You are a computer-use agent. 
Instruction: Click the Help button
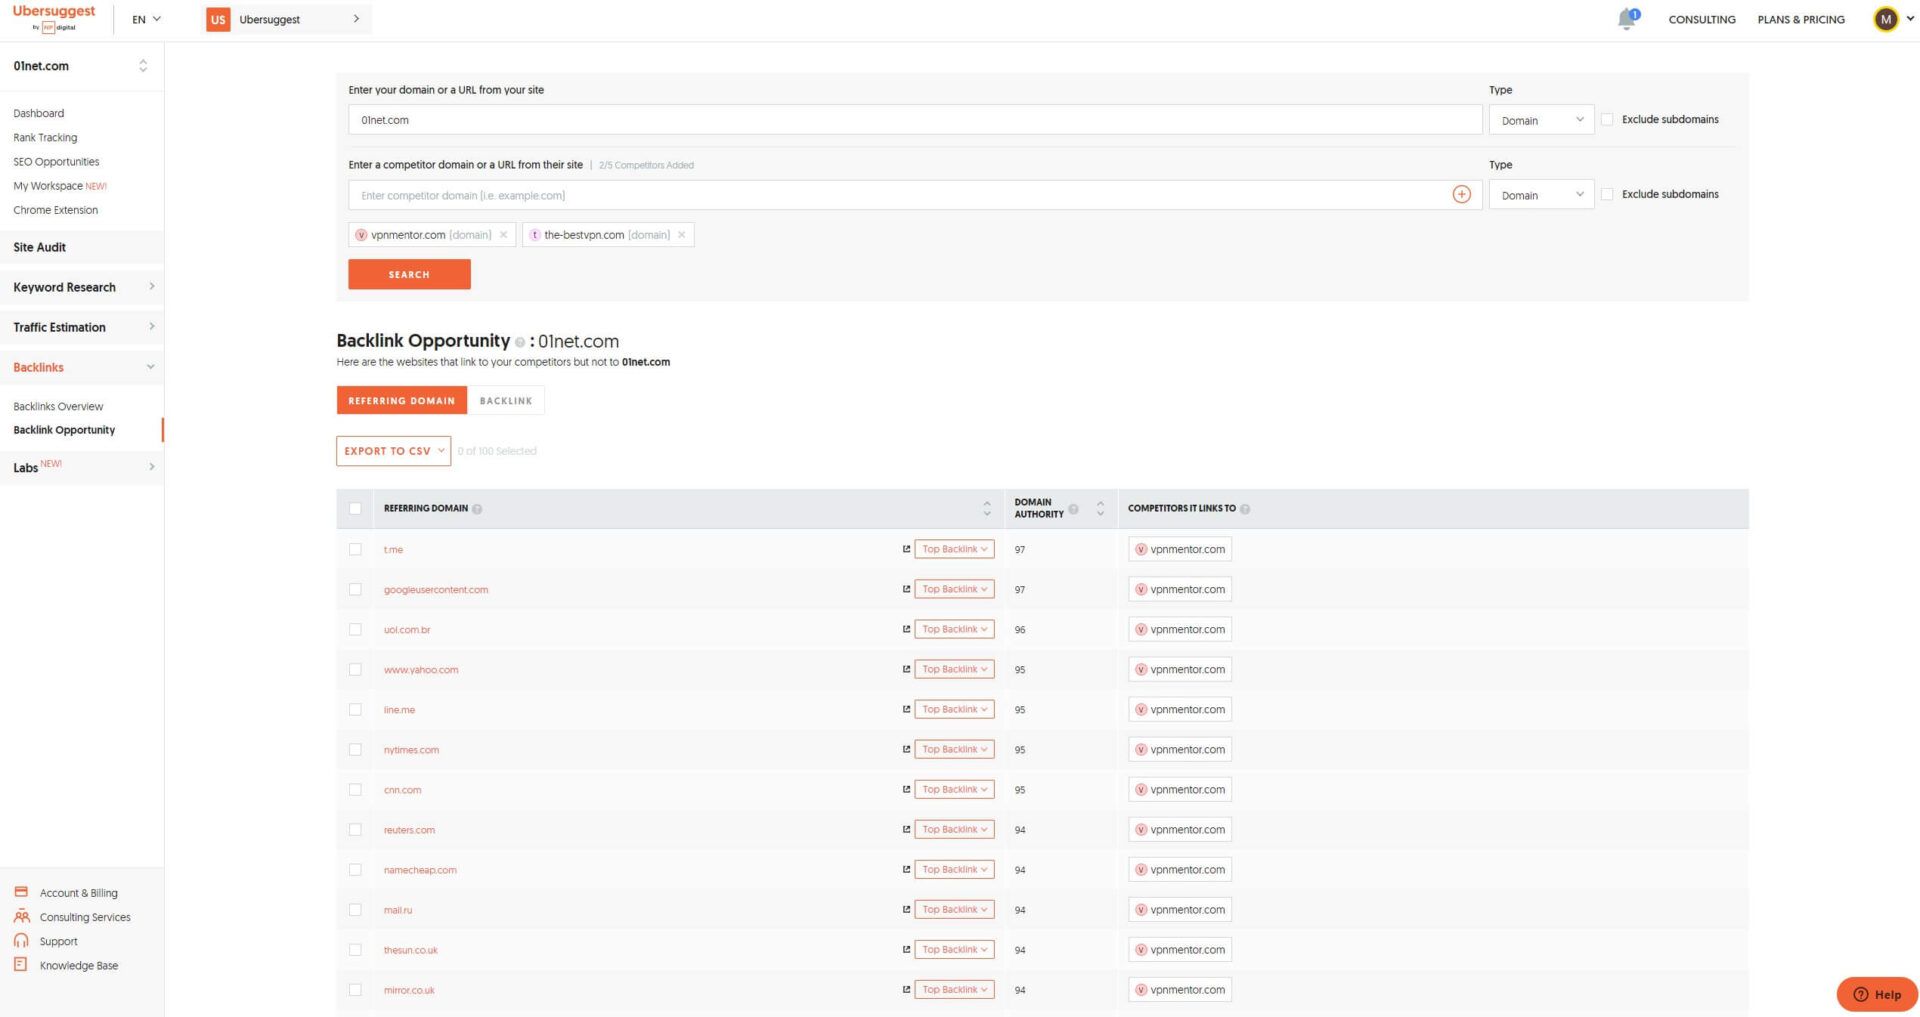pos(1877,994)
